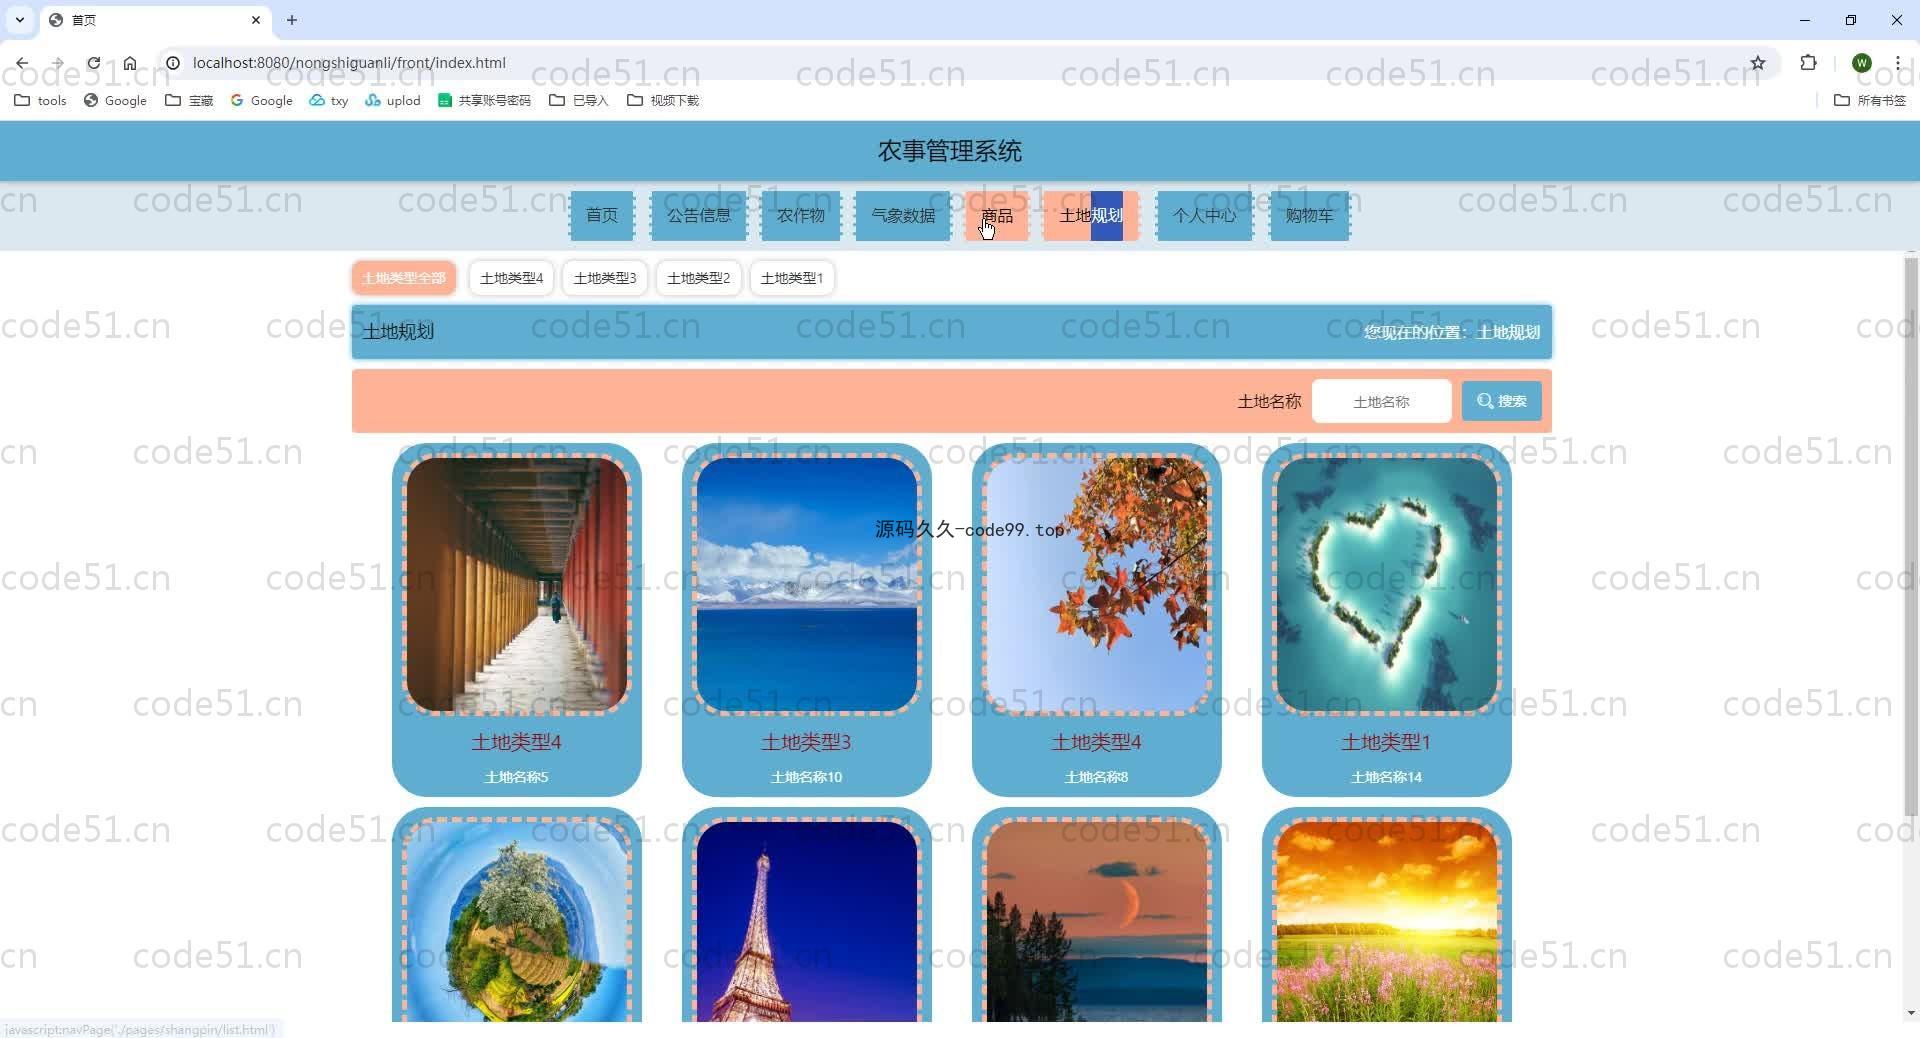The width and height of the screenshot is (1920, 1038).
Task: Open Chrome three-dot menu
Action: (x=1897, y=63)
